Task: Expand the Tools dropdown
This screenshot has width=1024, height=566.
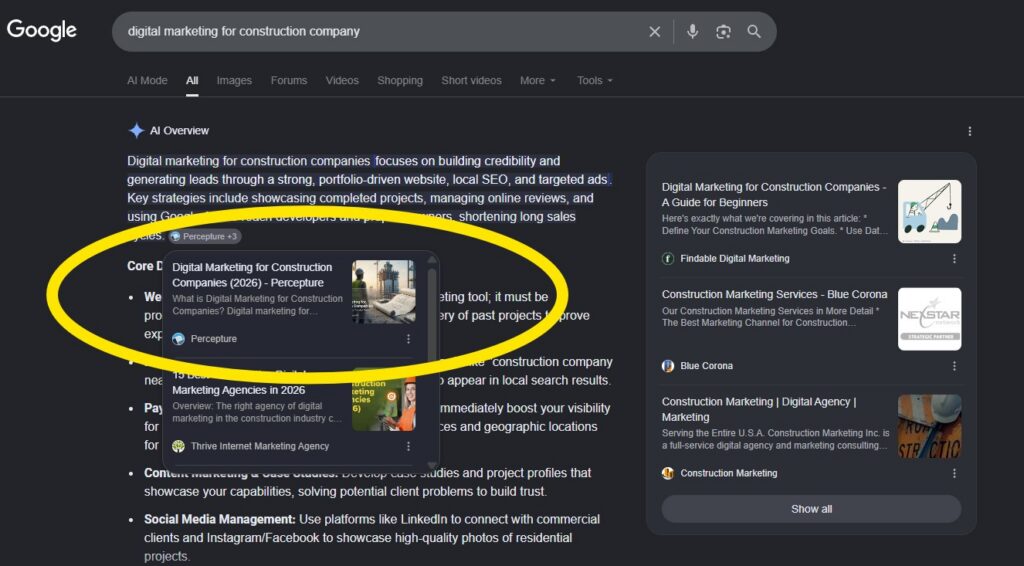Action: (594, 80)
